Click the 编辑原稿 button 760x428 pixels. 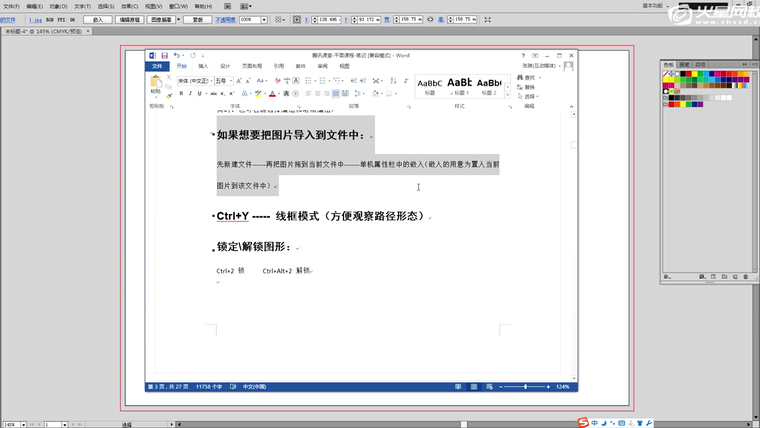pos(129,19)
